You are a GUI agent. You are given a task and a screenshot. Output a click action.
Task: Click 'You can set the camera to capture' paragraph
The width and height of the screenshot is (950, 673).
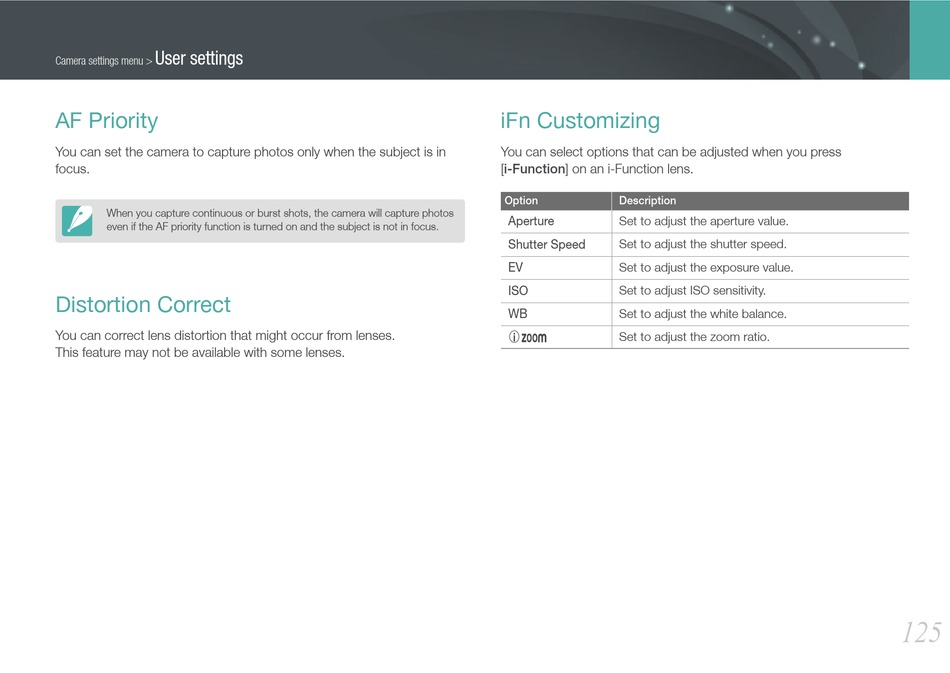250,161
